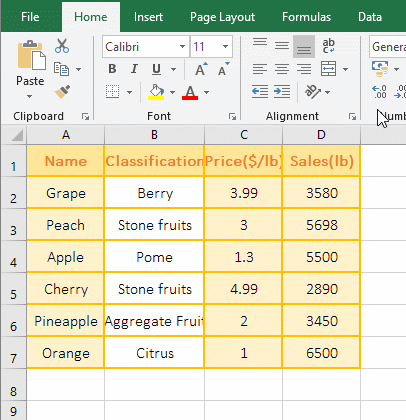Increase font size with large A
Screen dimensions: 406x420
click(201, 69)
